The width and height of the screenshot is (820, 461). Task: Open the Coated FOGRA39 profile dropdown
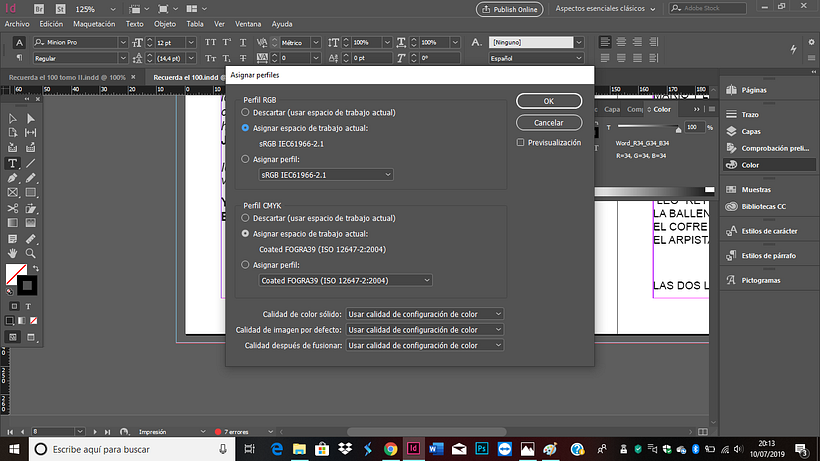[x=345, y=281]
